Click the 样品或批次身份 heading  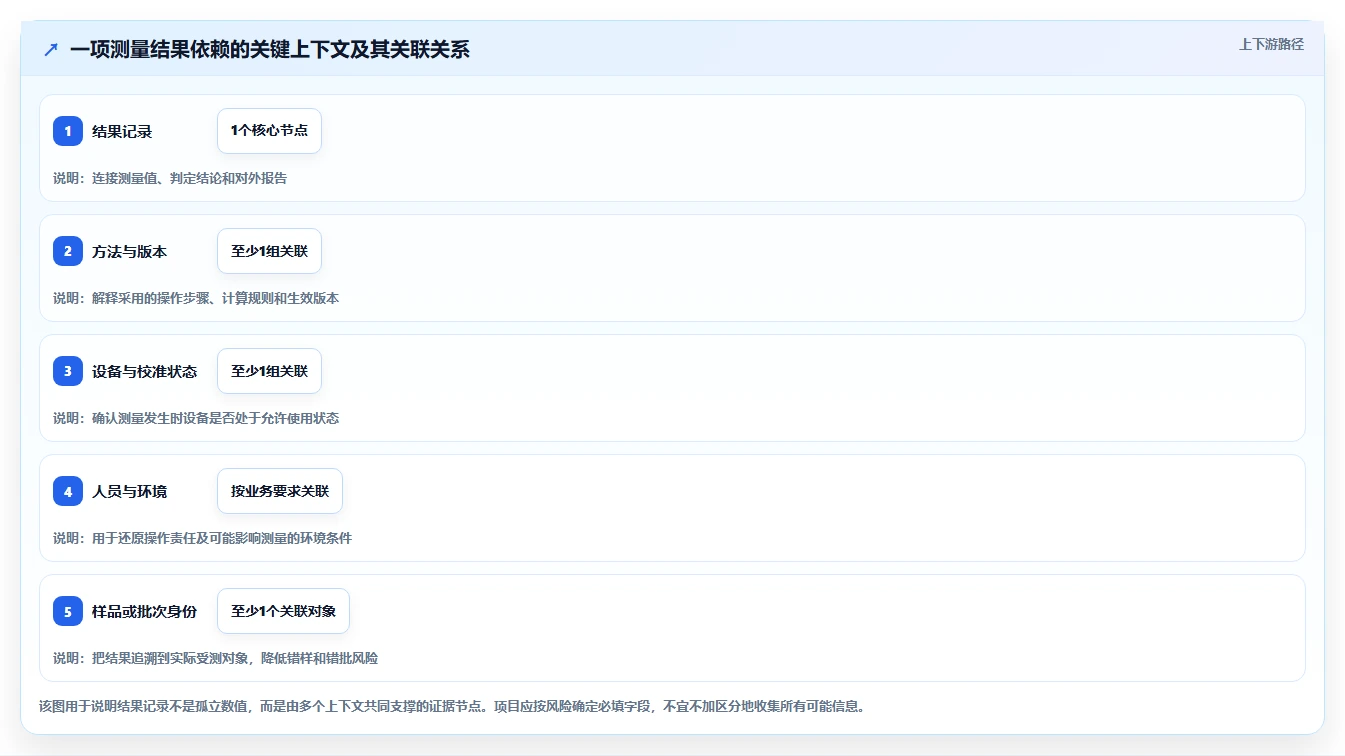144,611
